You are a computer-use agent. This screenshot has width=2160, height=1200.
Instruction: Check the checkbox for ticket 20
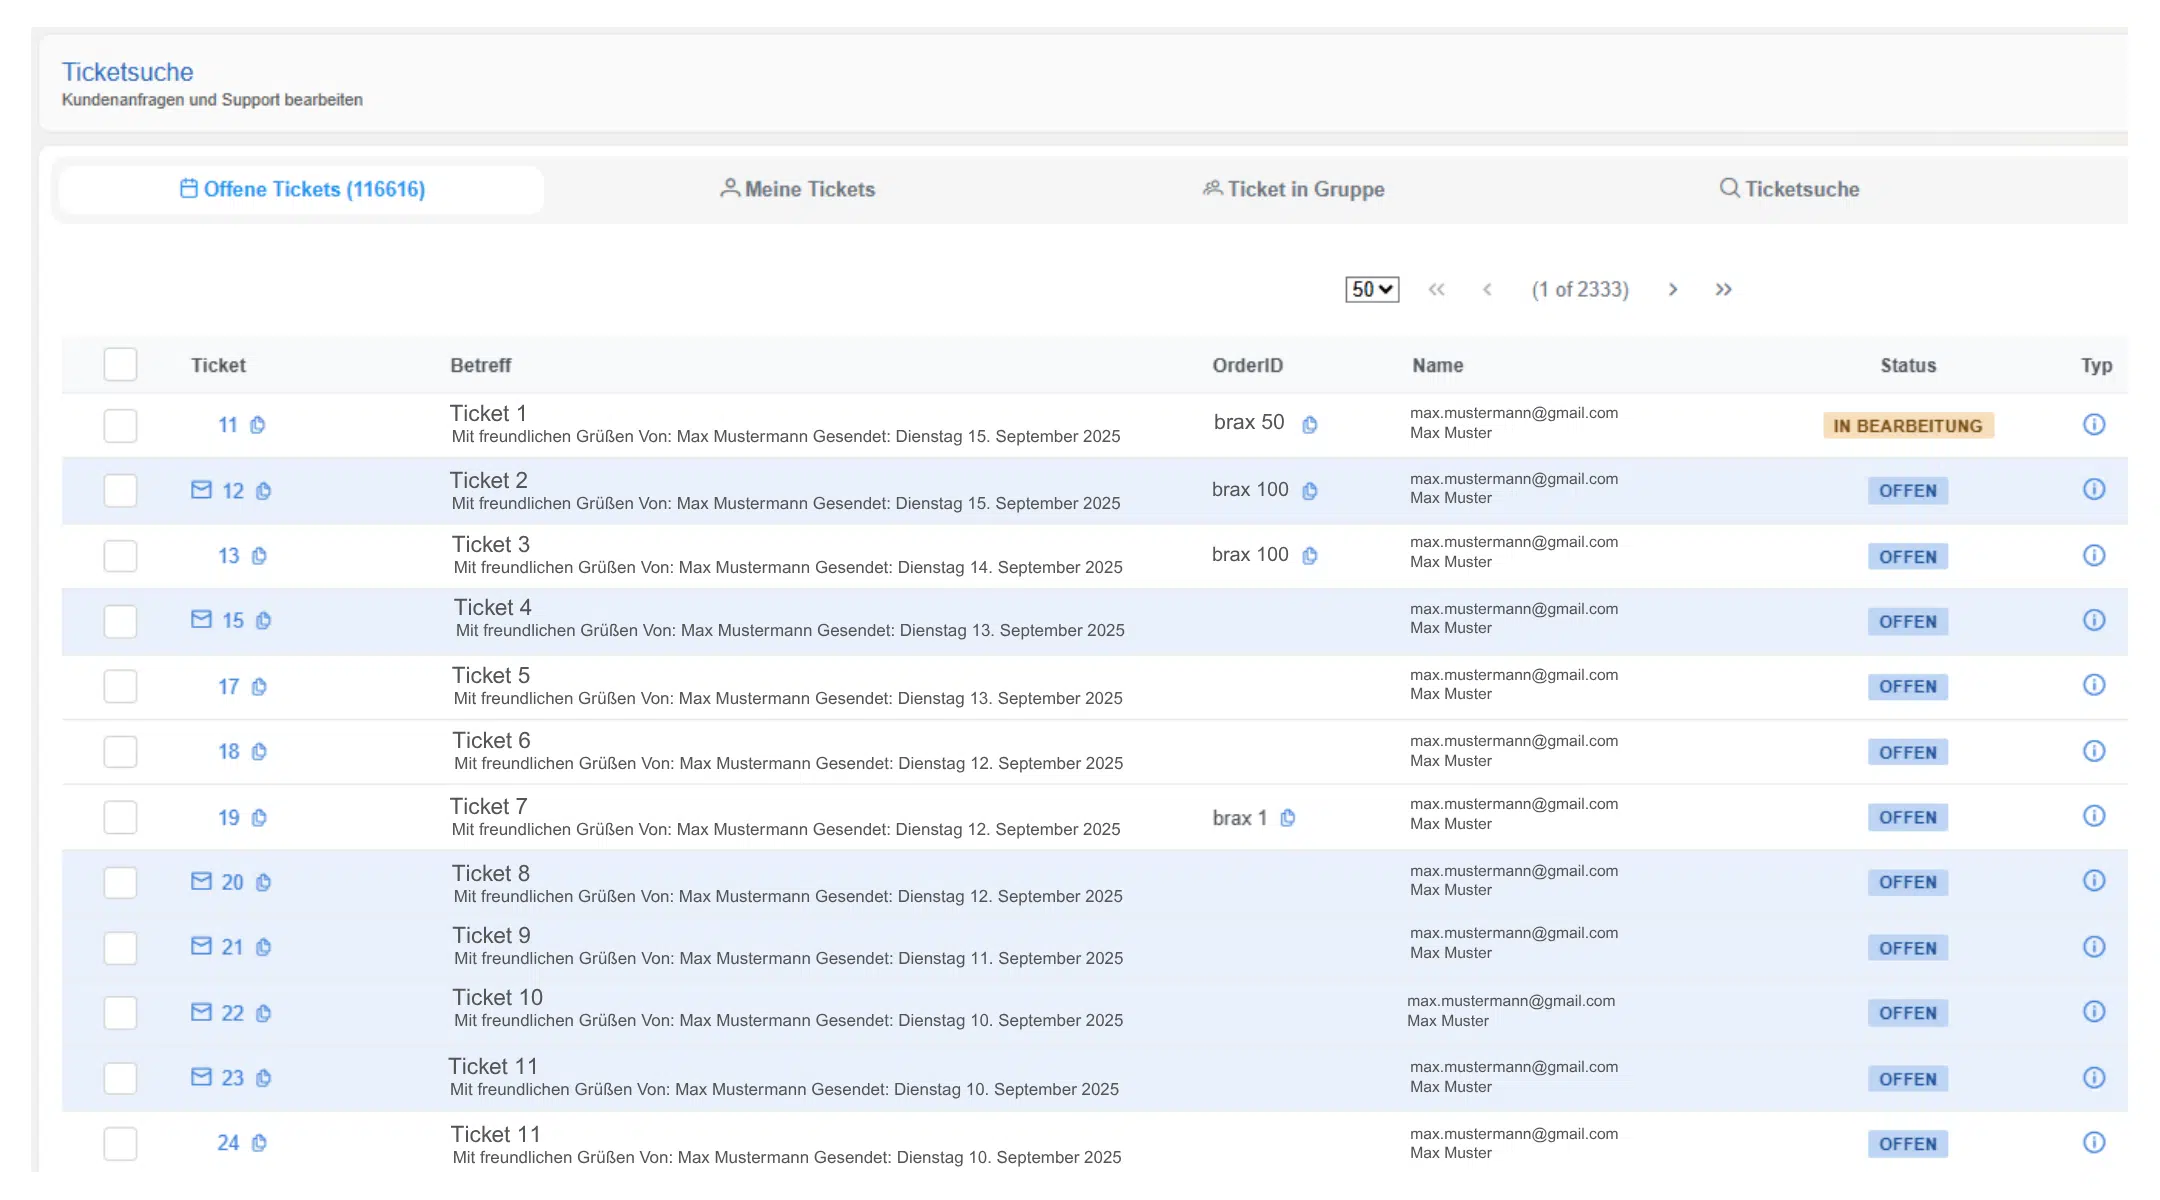[120, 883]
